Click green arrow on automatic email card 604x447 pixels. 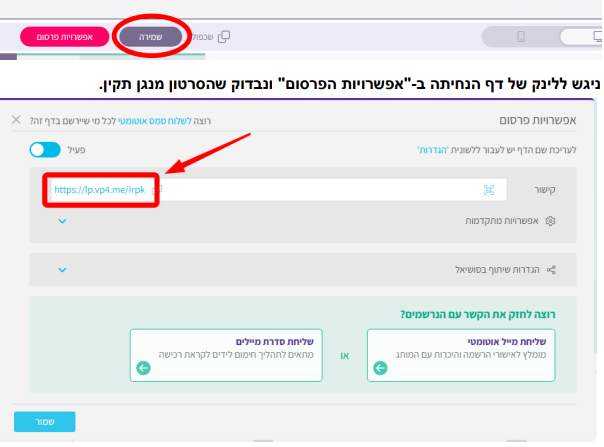[x=379, y=368]
